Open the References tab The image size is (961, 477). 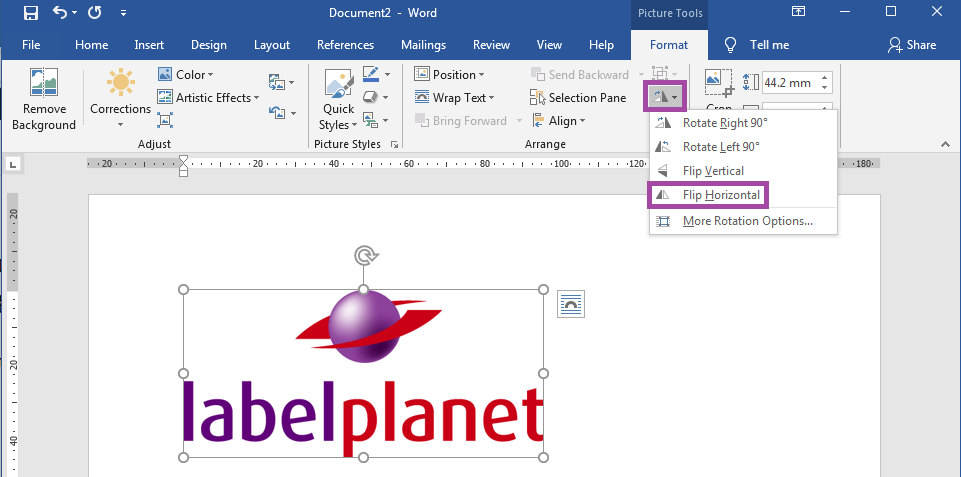coord(346,45)
